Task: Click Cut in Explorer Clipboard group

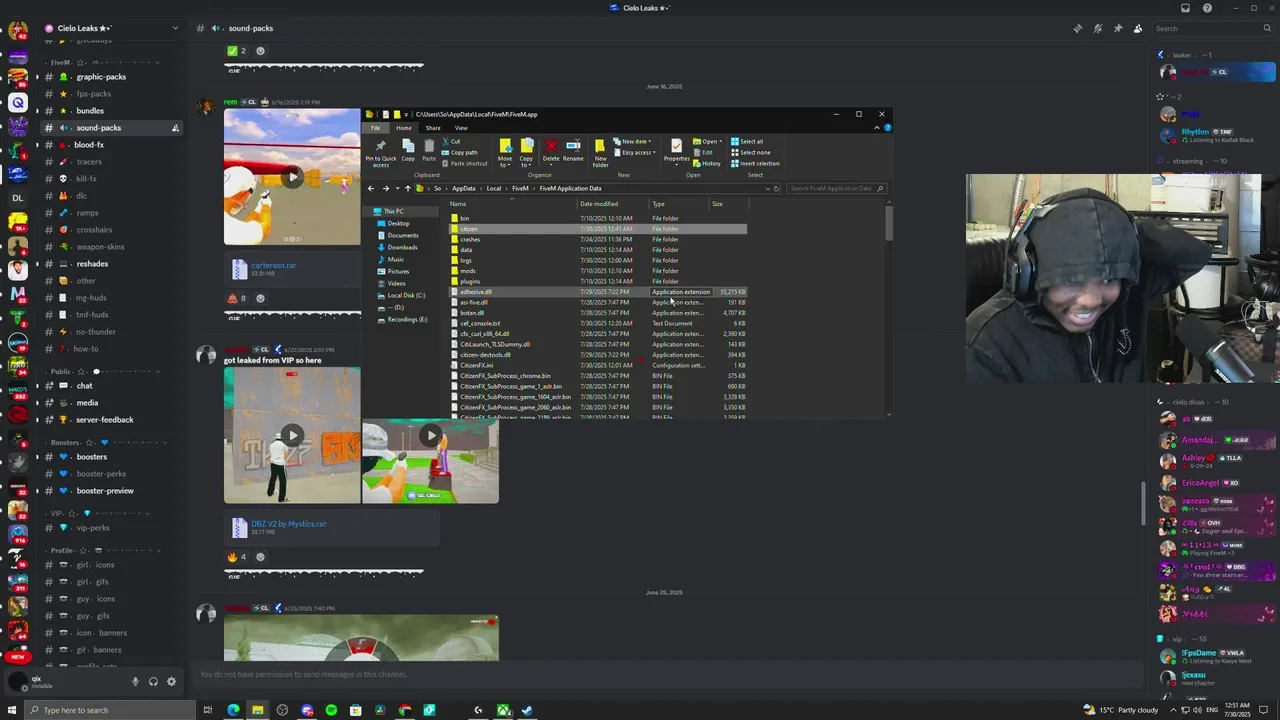Action: click(x=453, y=141)
